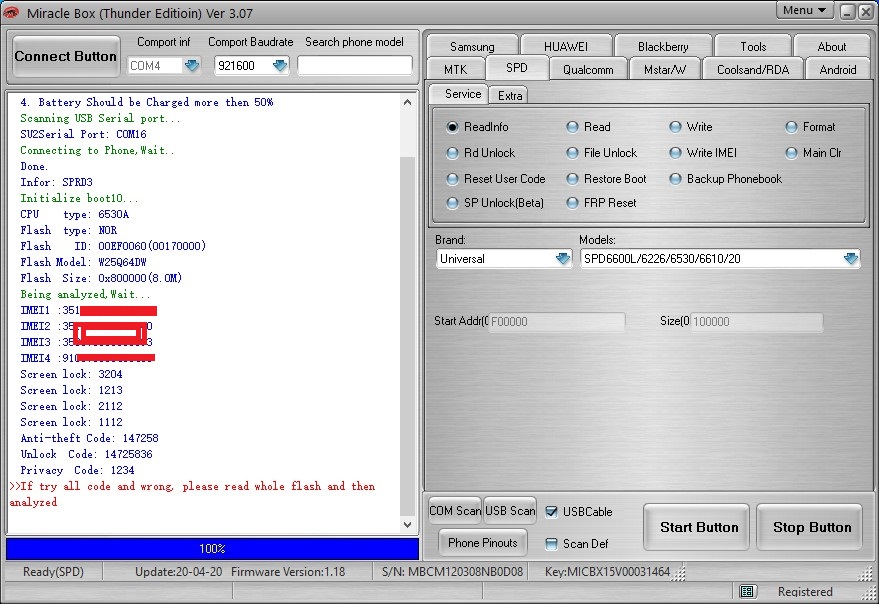Screen dimensions: 879x604
Task: Click the 'SU2Serial Port: COM16' log line
Action: coord(83,134)
